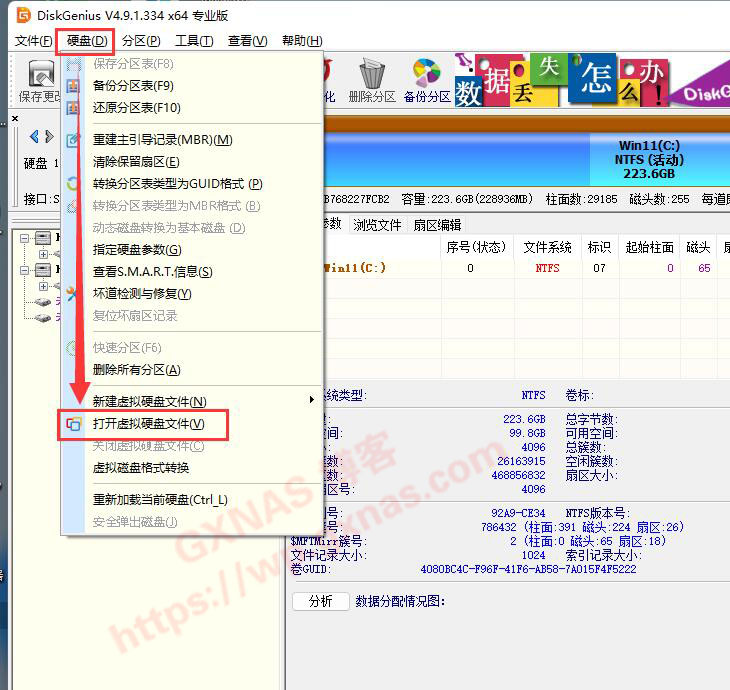Click the 删除分区 trash can icon
730x690 pixels.
[372, 80]
